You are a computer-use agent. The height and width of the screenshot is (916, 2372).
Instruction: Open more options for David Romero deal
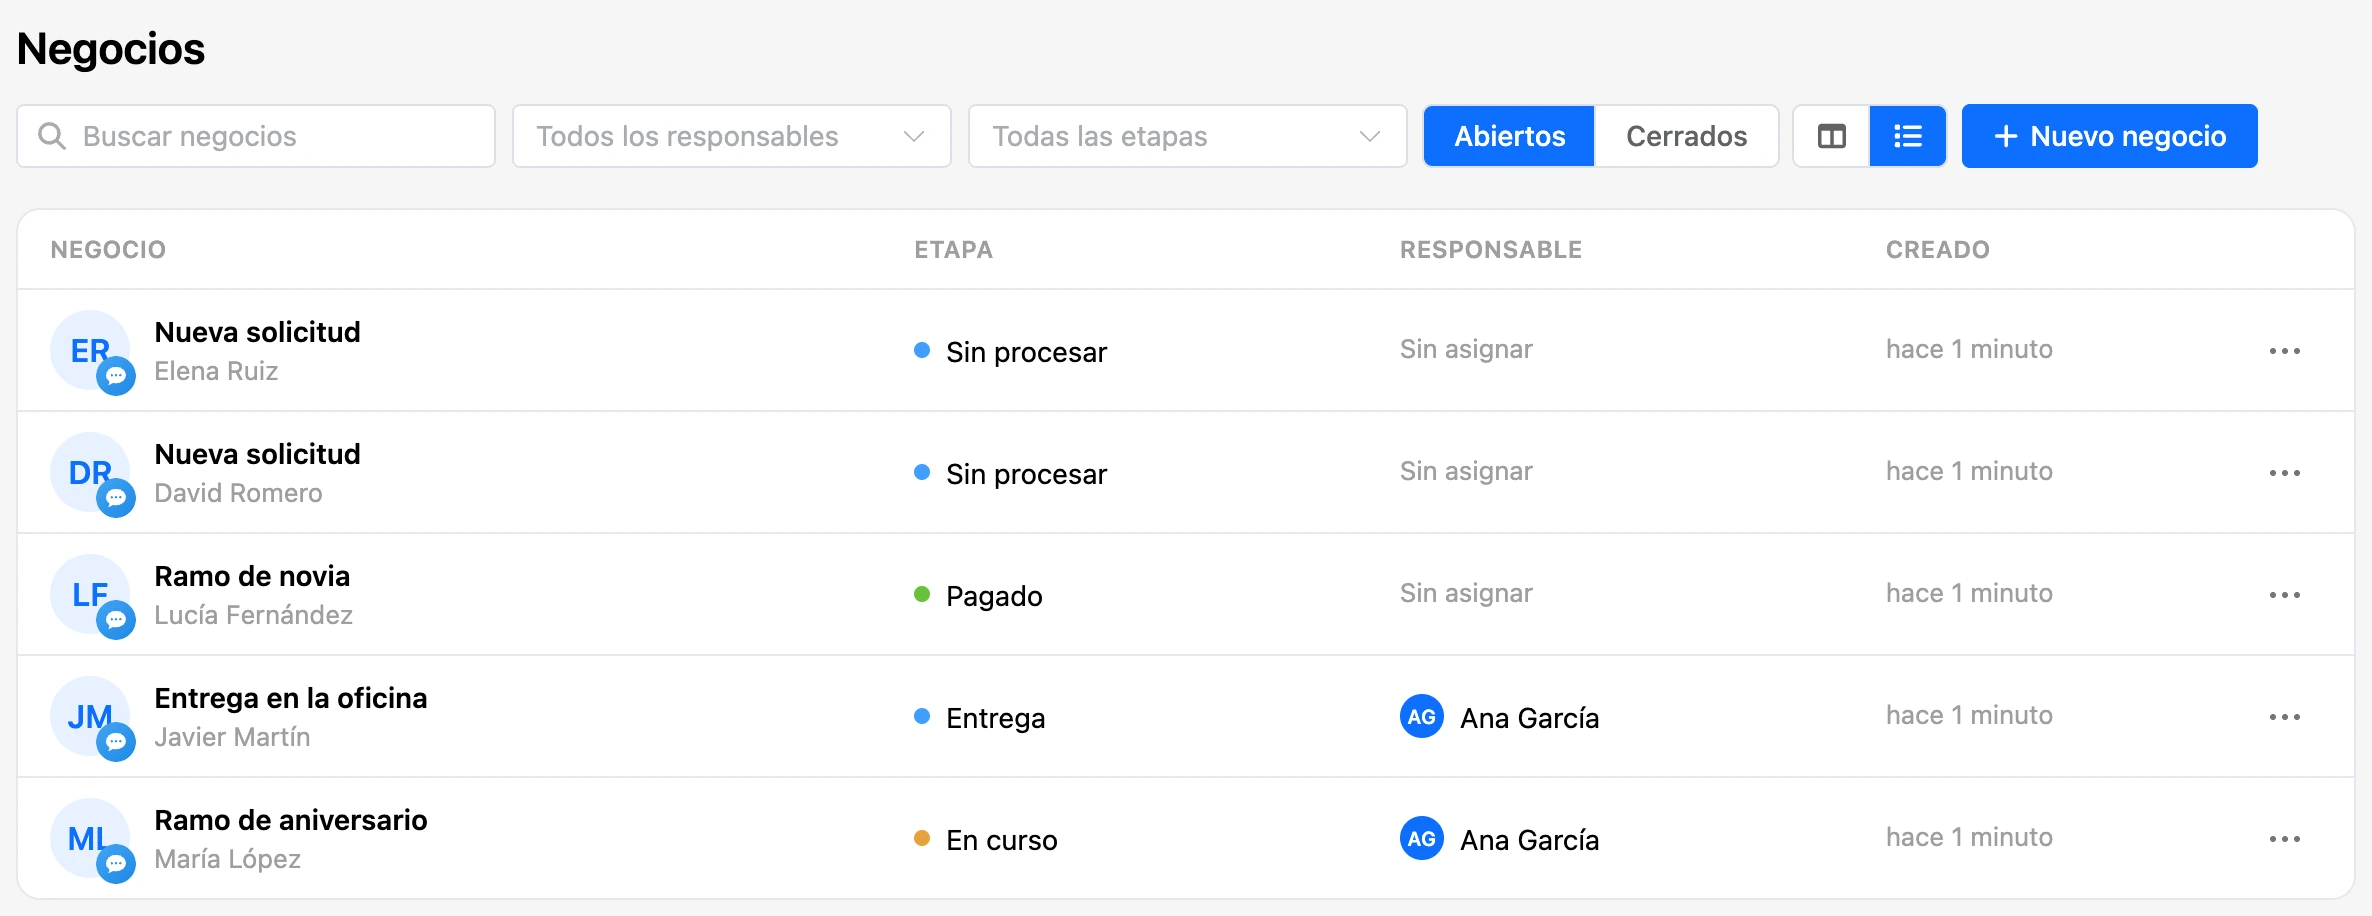2285,473
